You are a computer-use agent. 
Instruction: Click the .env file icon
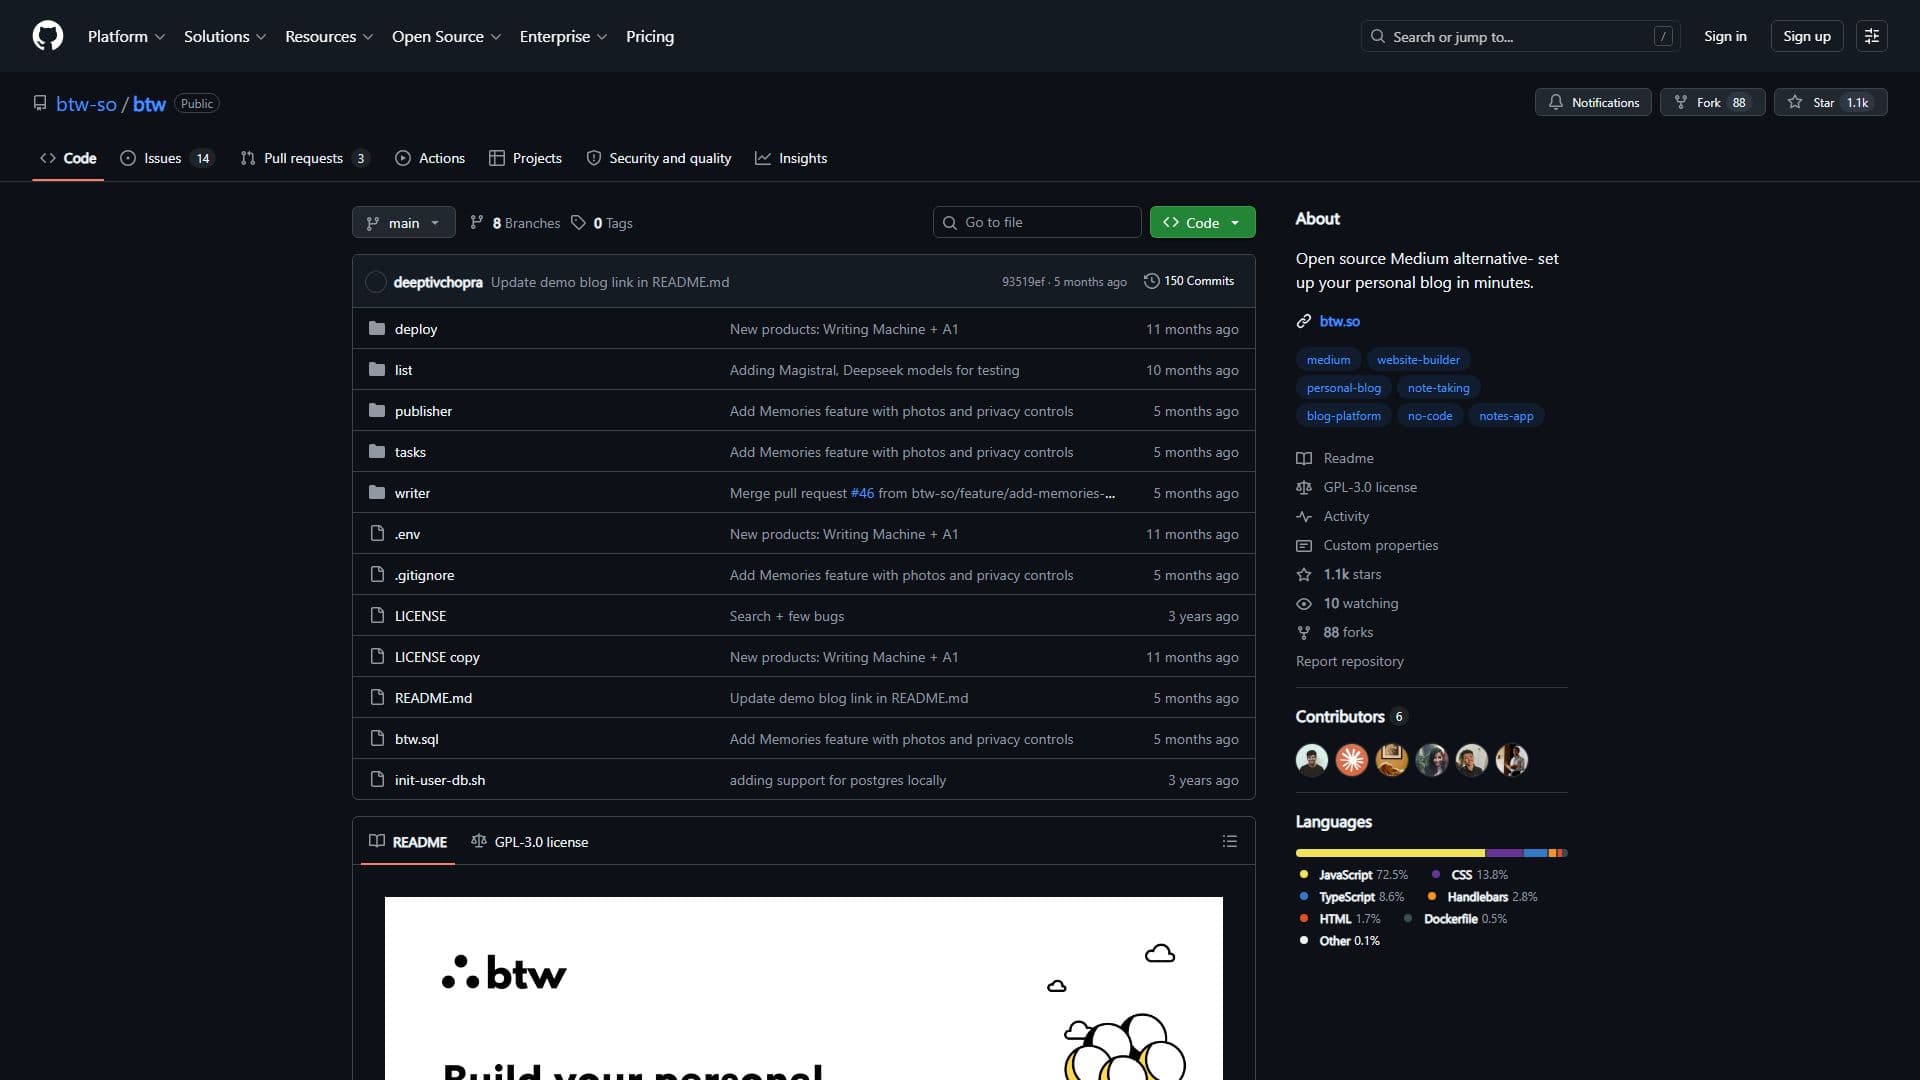(377, 534)
